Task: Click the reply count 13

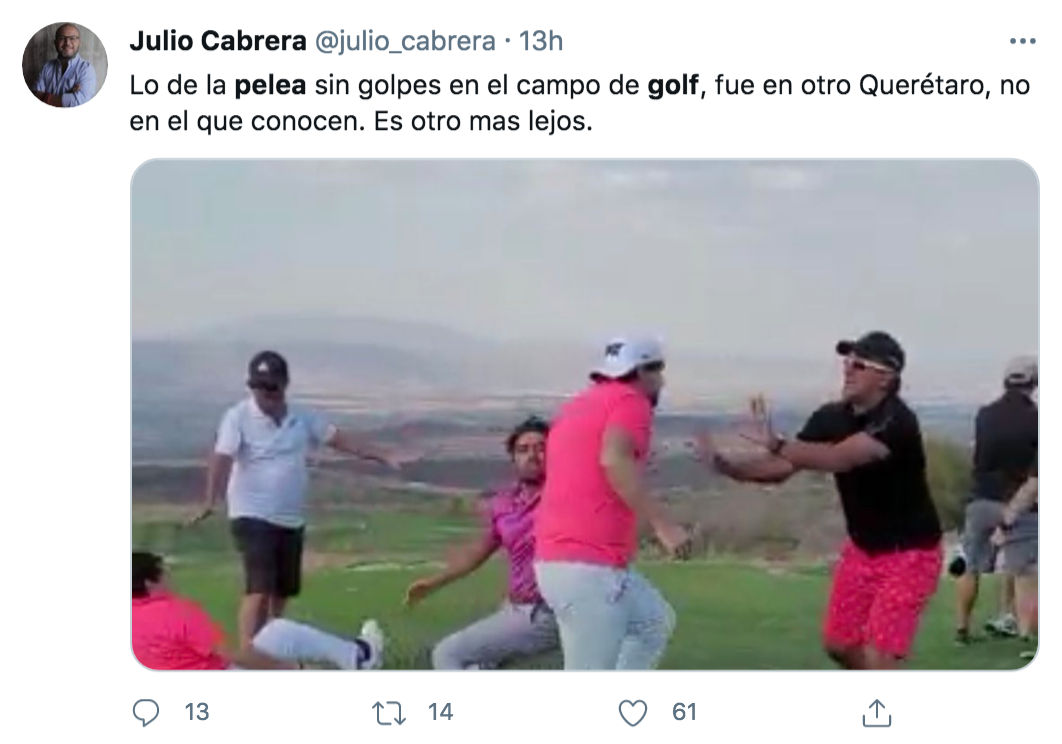Action: click(196, 712)
